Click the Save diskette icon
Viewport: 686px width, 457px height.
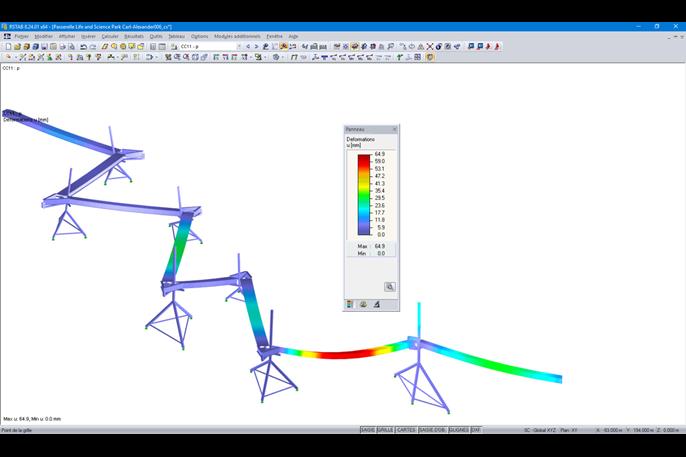44,46
